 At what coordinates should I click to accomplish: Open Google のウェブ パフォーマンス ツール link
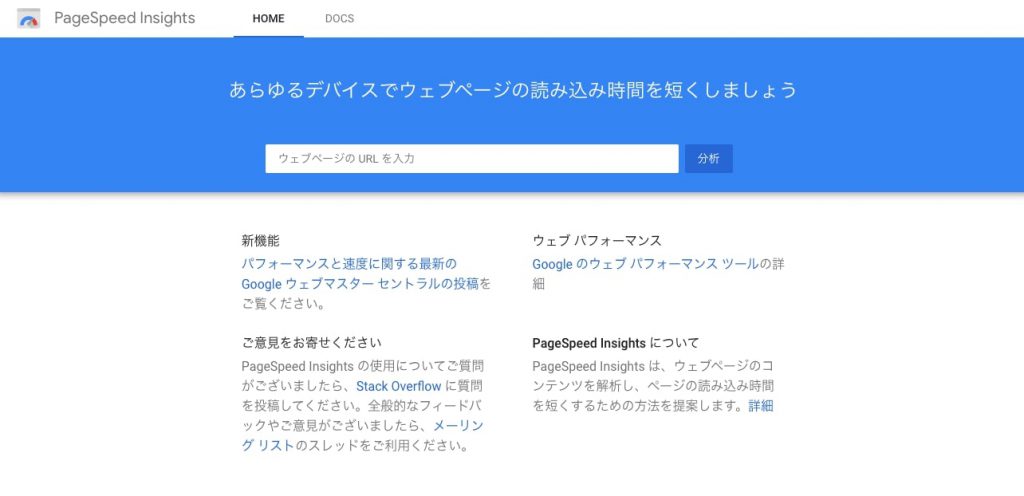[x=645, y=264]
